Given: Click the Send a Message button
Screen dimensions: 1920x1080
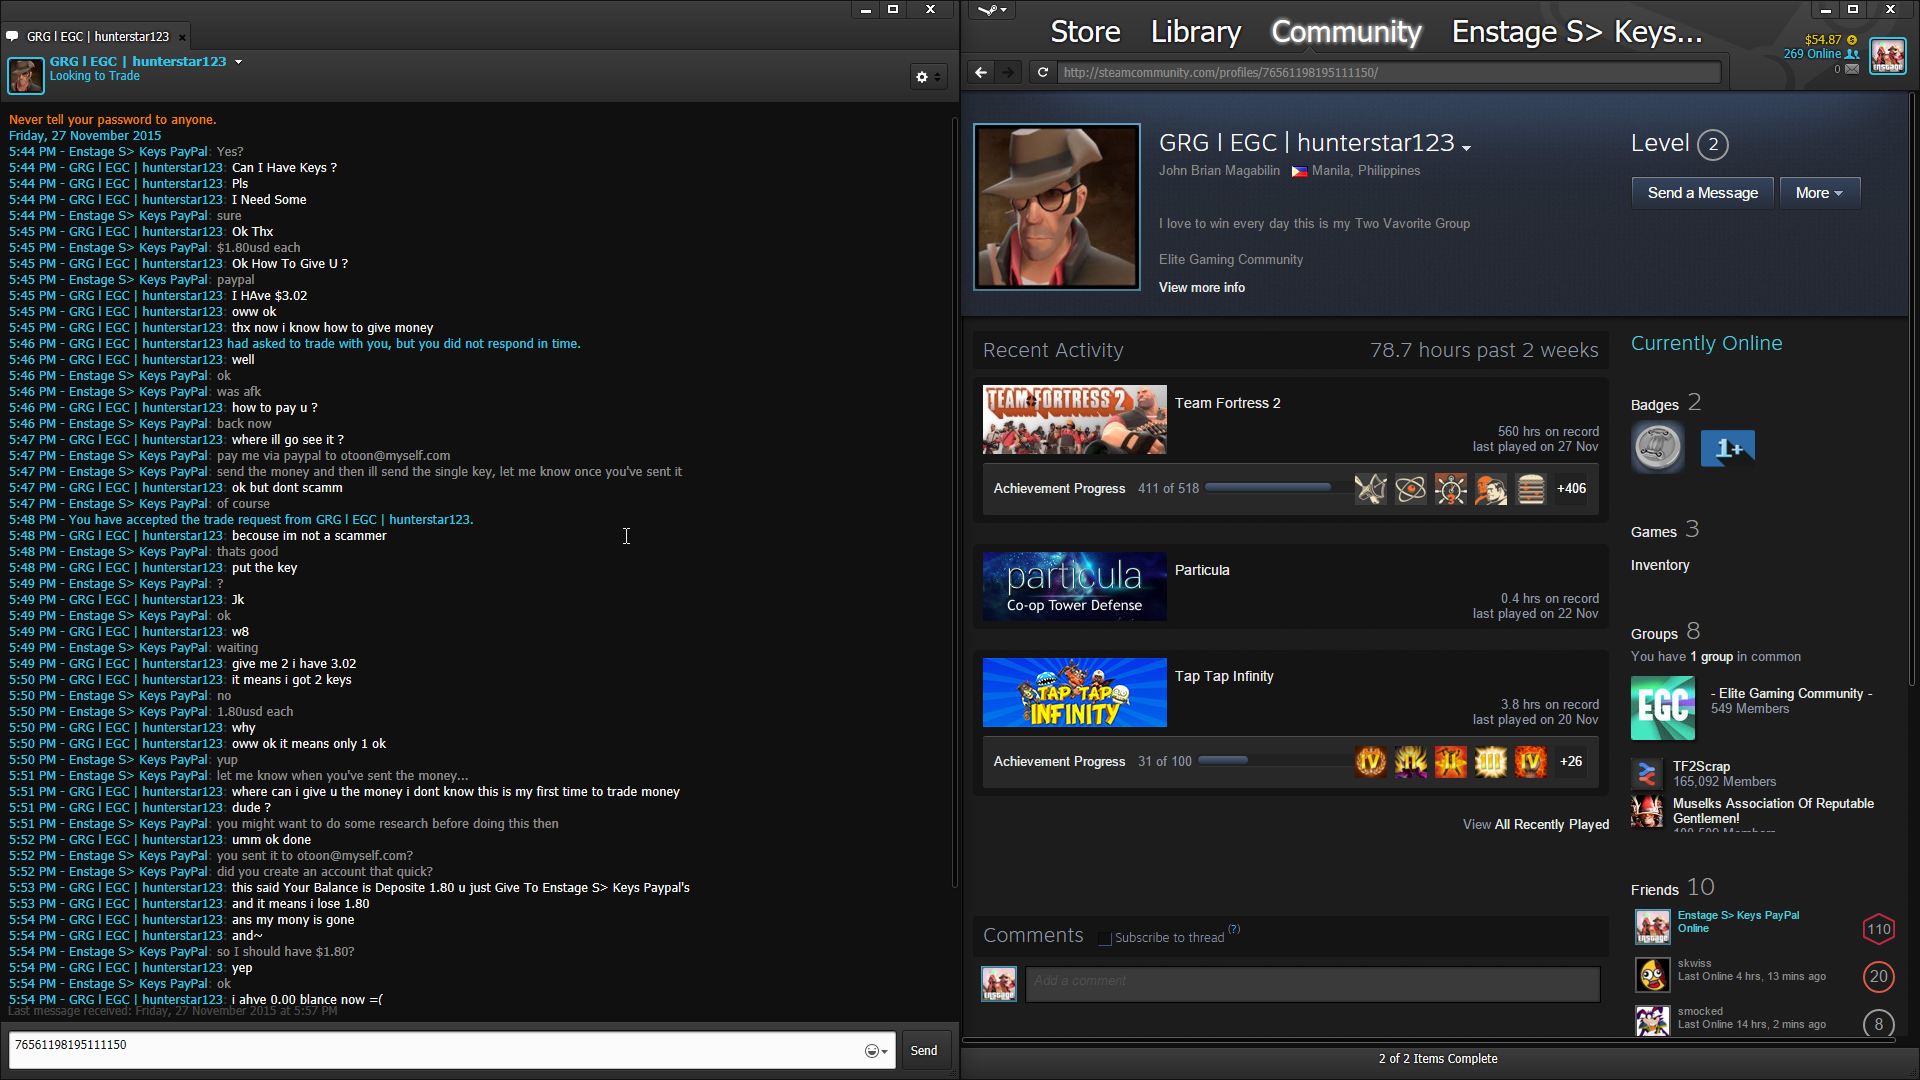Looking at the screenshot, I should [1702, 193].
